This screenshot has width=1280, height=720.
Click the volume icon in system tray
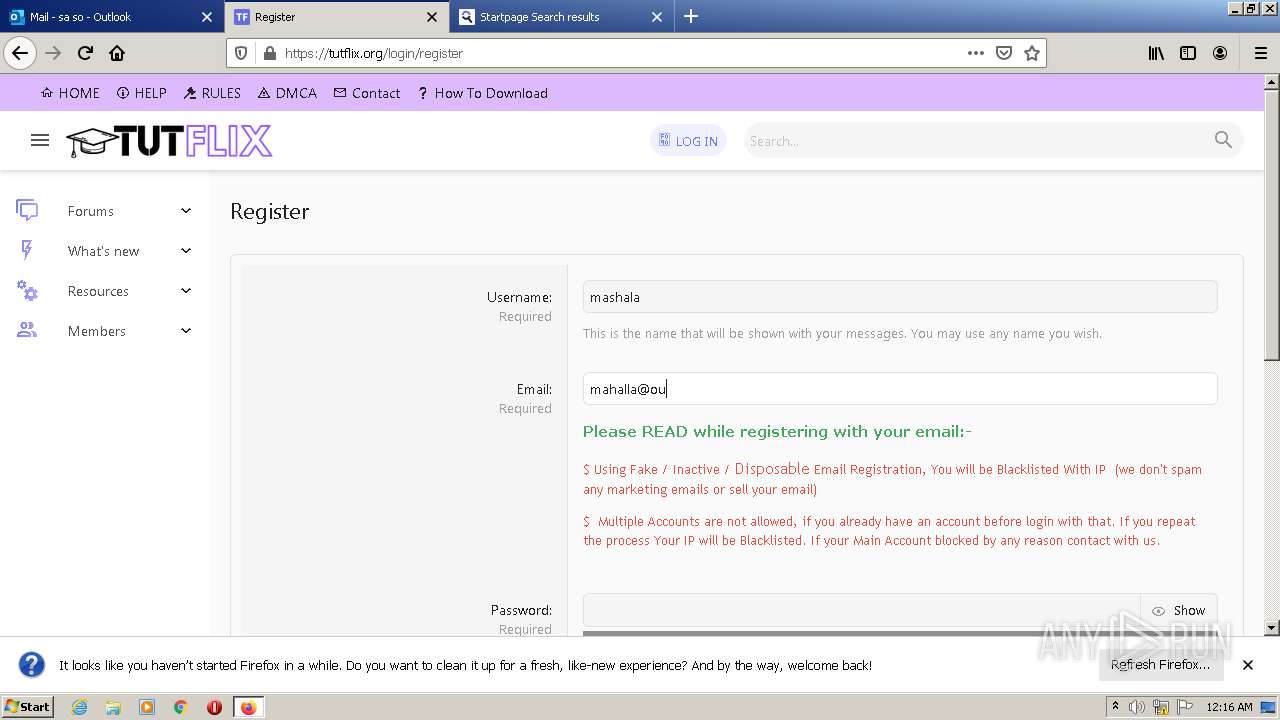[1137, 707]
